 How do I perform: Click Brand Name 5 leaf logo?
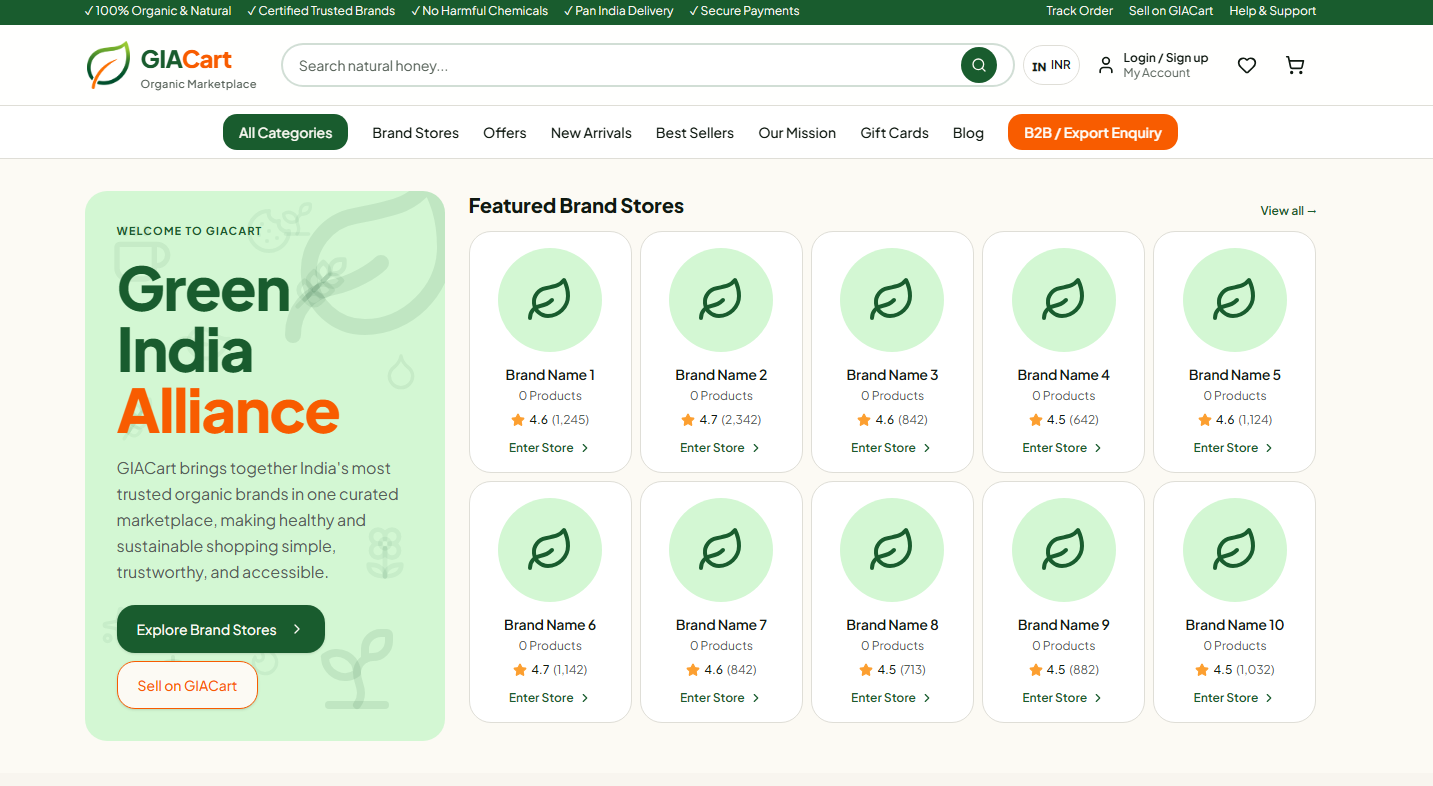coord(1235,300)
